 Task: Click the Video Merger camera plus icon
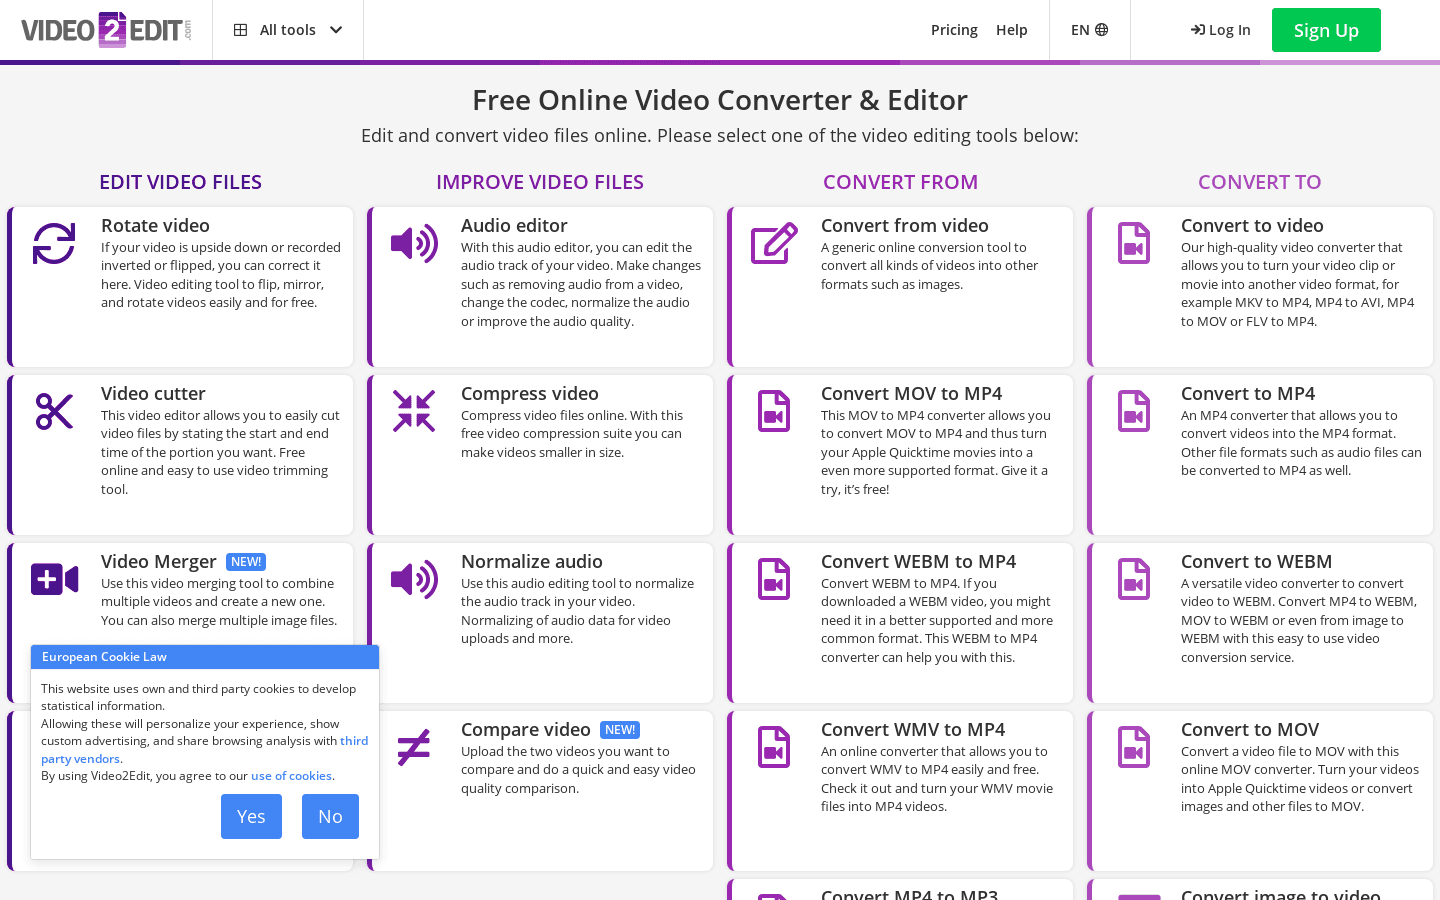[x=54, y=579]
